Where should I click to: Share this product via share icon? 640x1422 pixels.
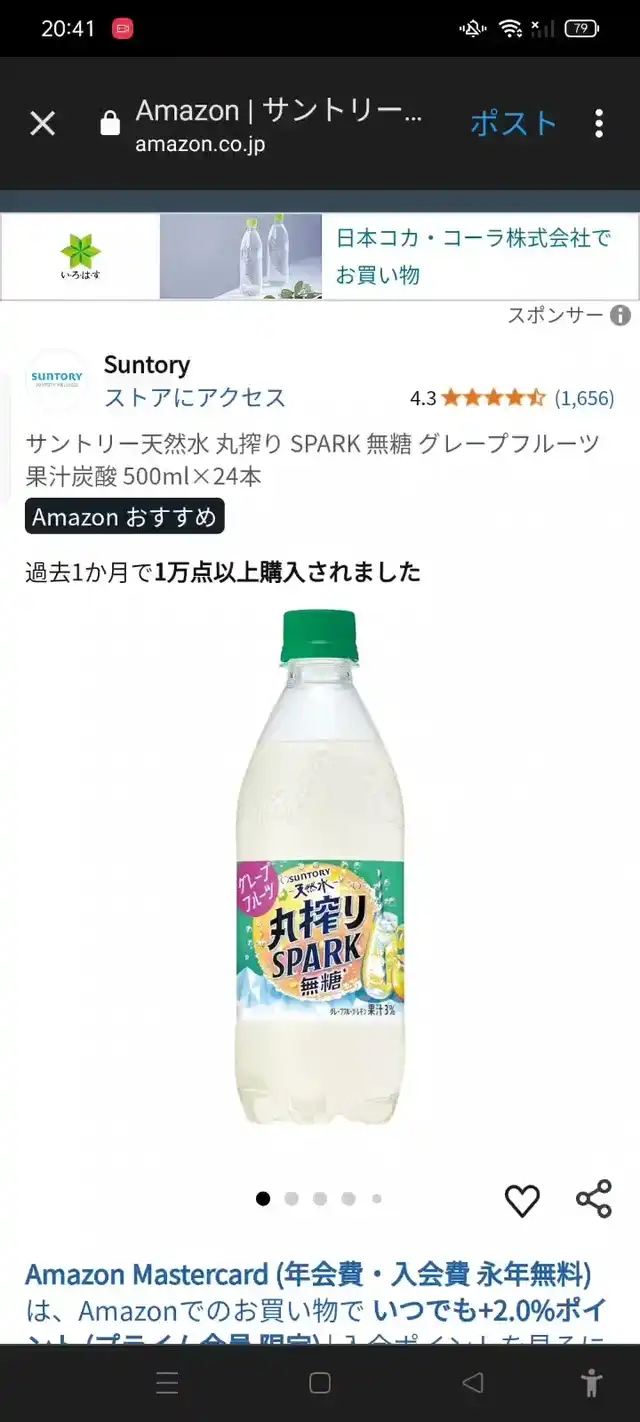pos(593,1199)
